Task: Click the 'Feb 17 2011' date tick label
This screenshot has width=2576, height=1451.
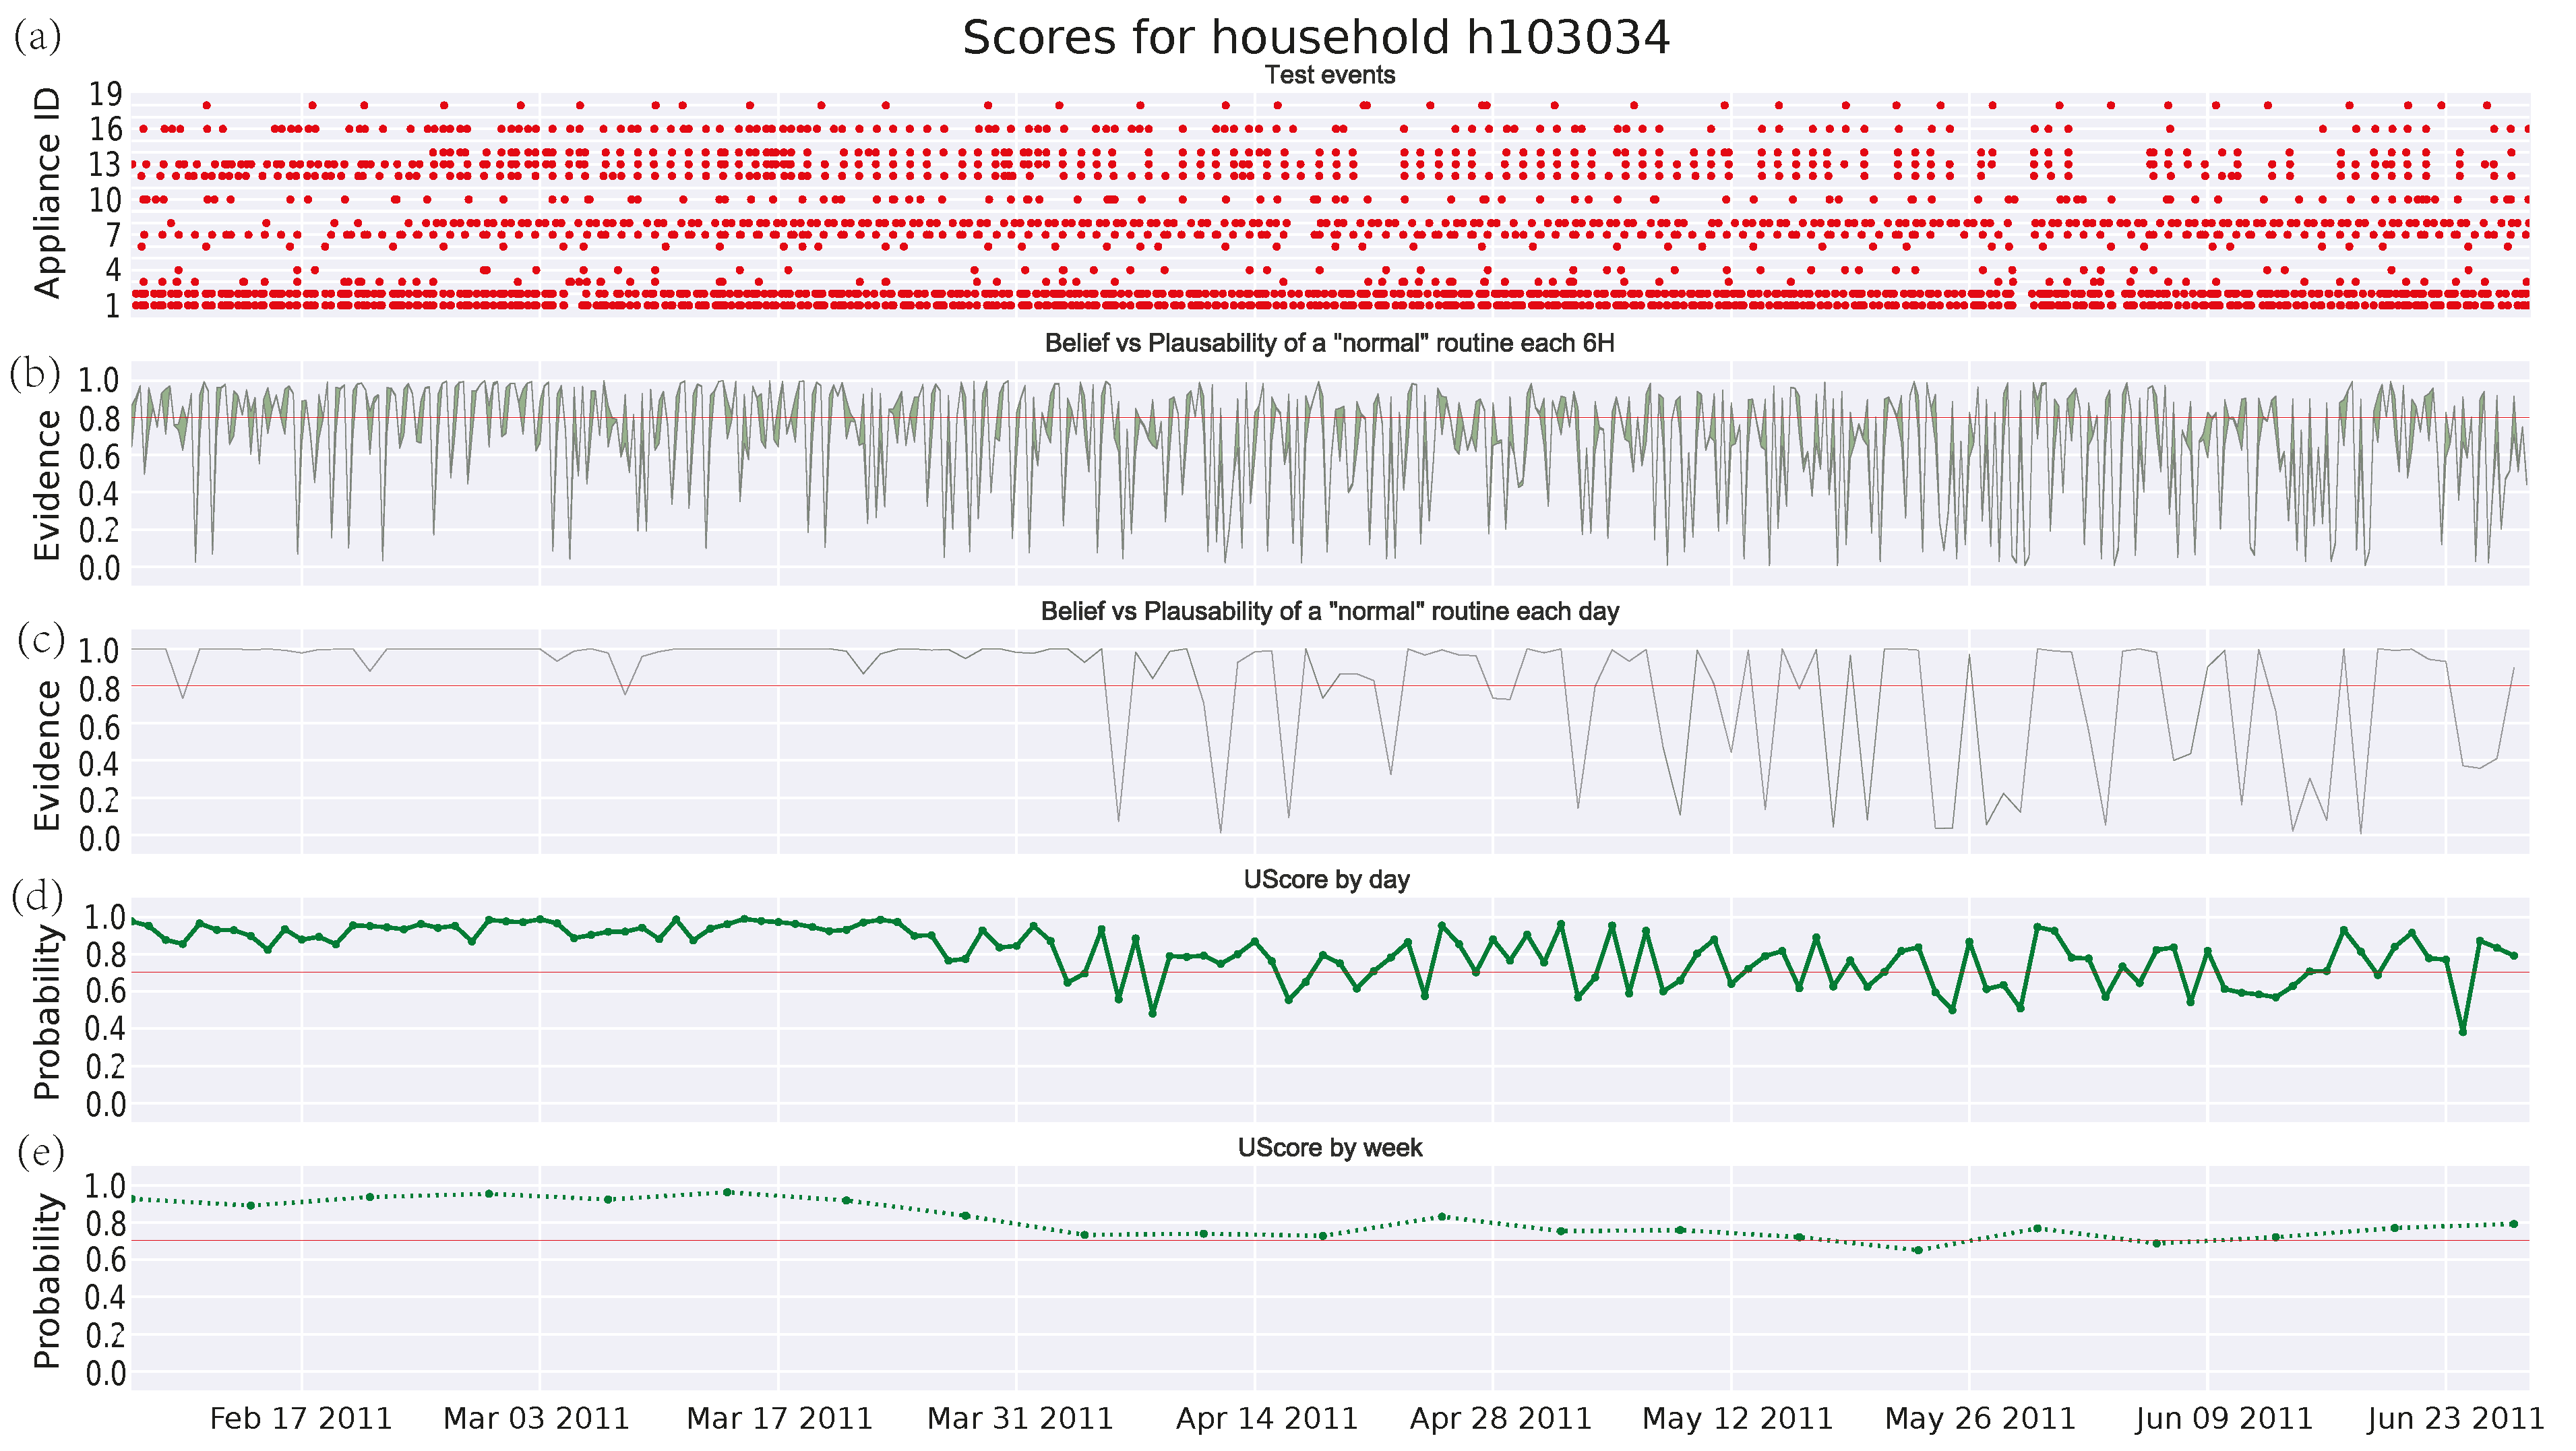Action: (300, 1418)
